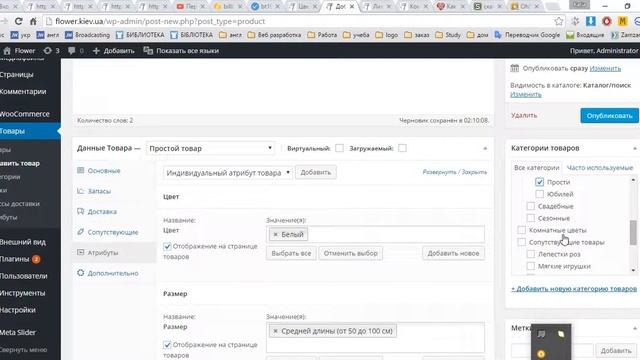Open the Простой товар type dropdown
Image resolution: width=640 pixels, height=360 pixels.
tap(210, 148)
